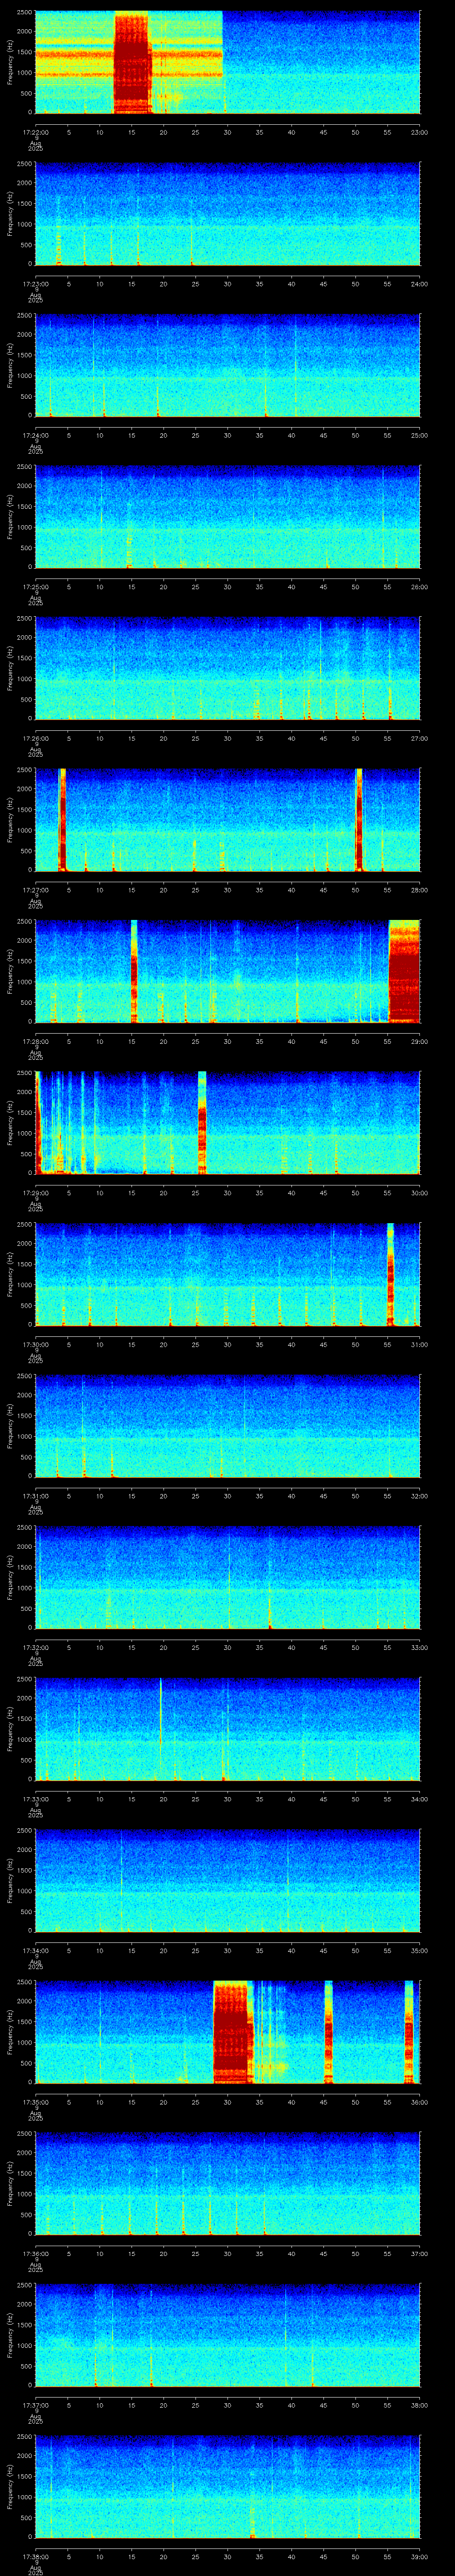Click the 17:25:00 start time label
The width and height of the screenshot is (455, 2576).
click(x=35, y=587)
